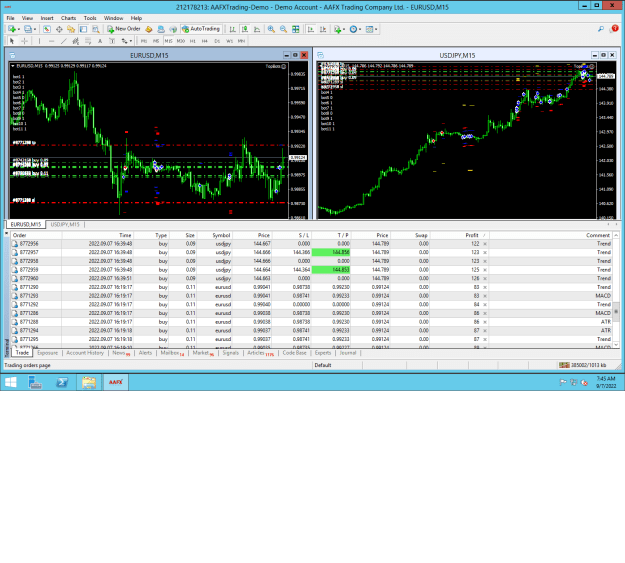Collapse EURUSD chart header triangle

point(13,66)
